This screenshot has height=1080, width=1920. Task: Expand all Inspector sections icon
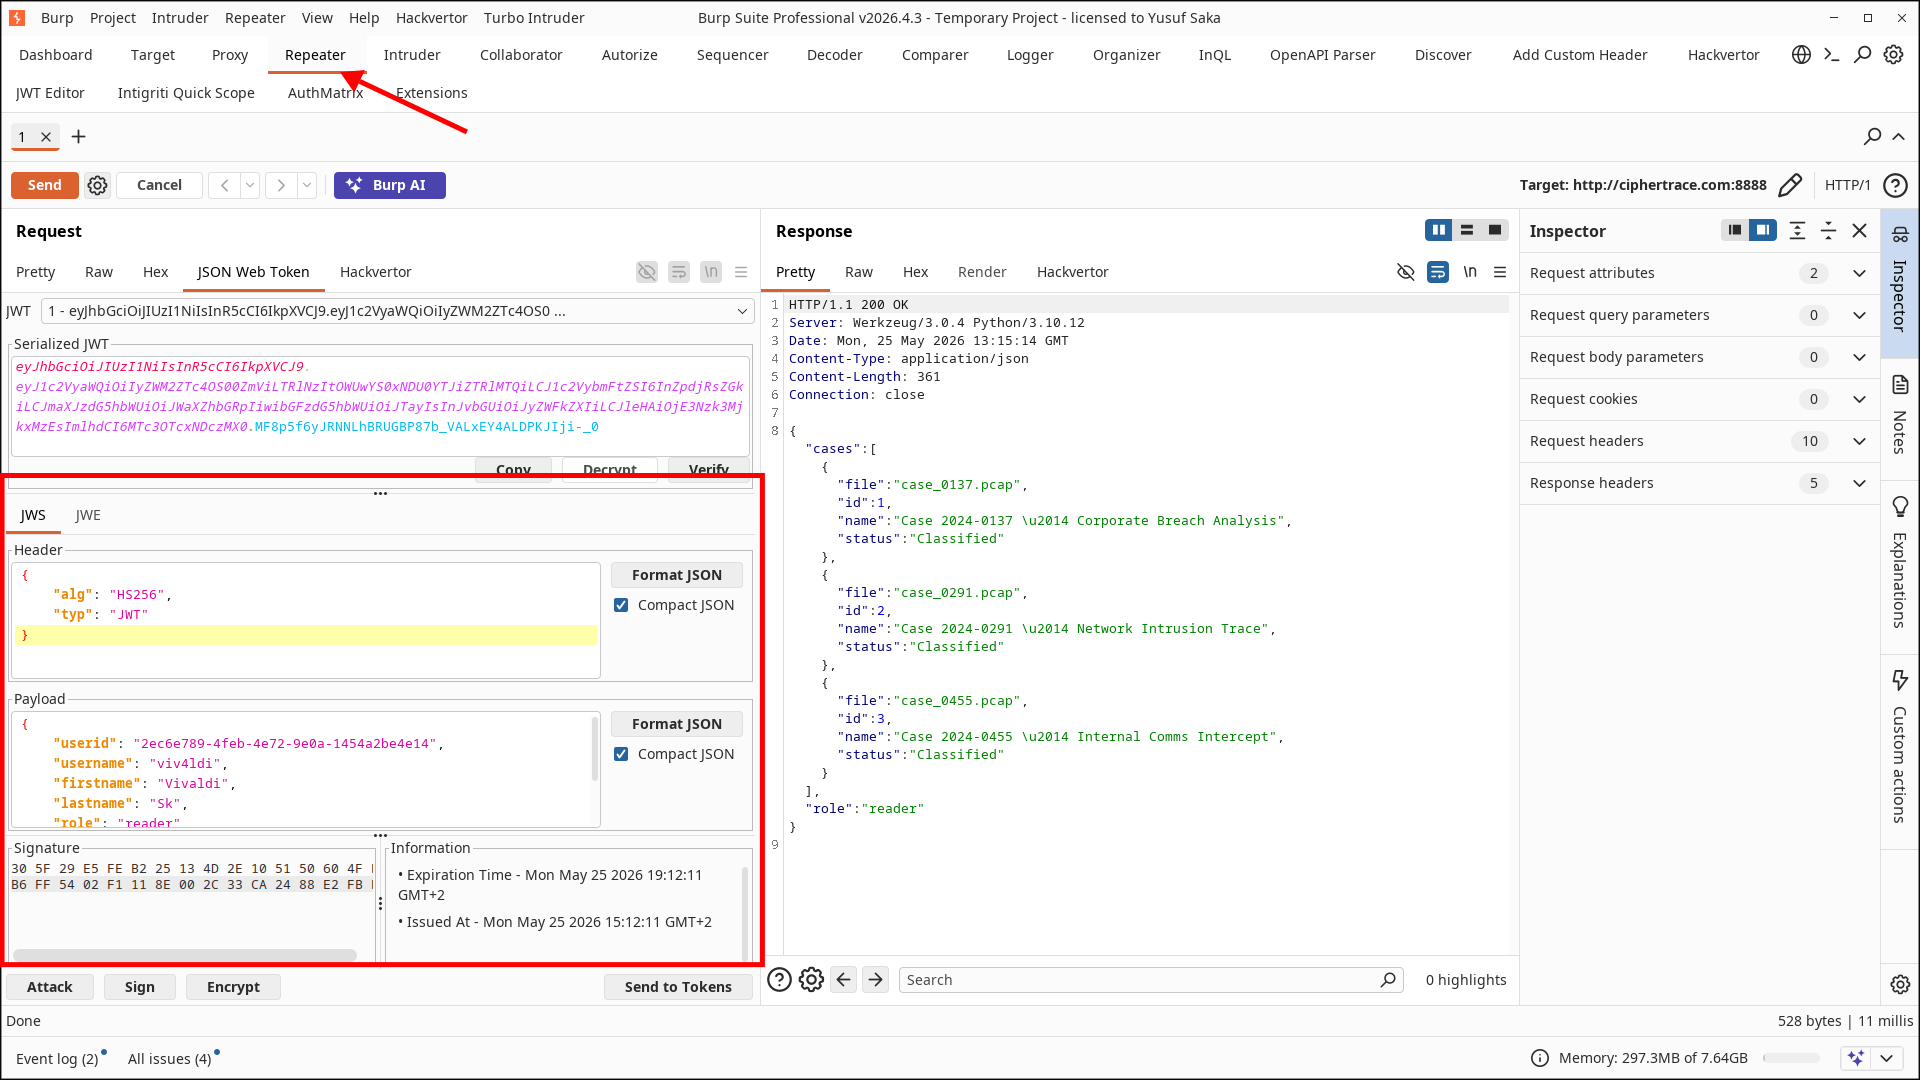coord(1797,231)
